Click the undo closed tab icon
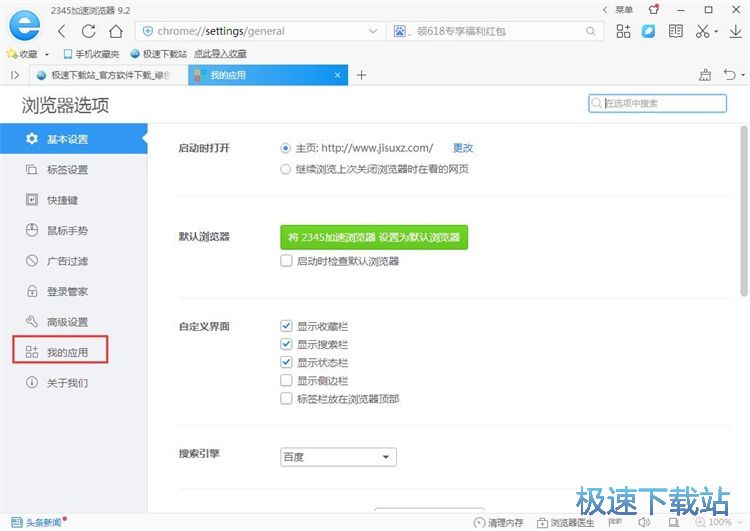This screenshot has height=531, width=750. [x=729, y=75]
